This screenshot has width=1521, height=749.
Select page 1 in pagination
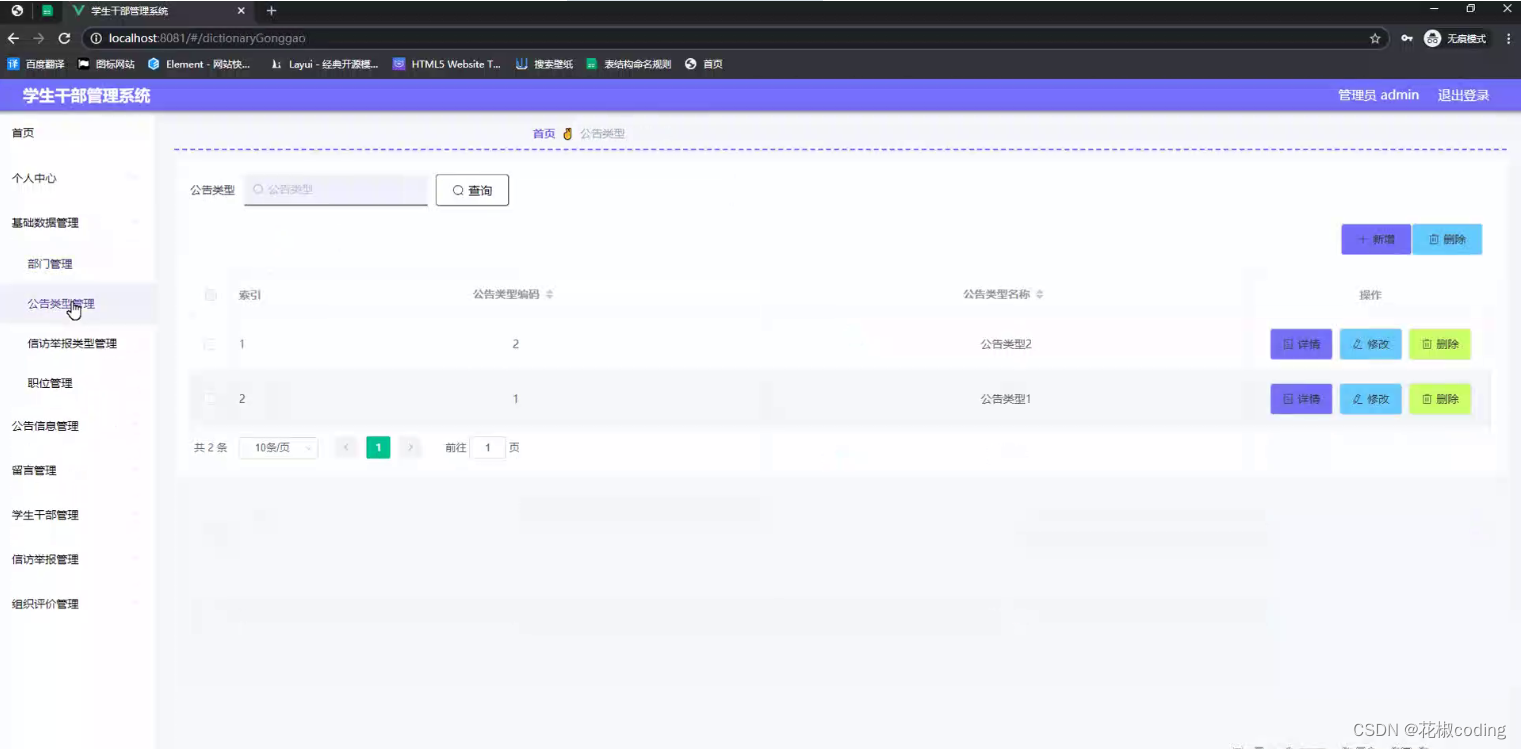coord(378,448)
